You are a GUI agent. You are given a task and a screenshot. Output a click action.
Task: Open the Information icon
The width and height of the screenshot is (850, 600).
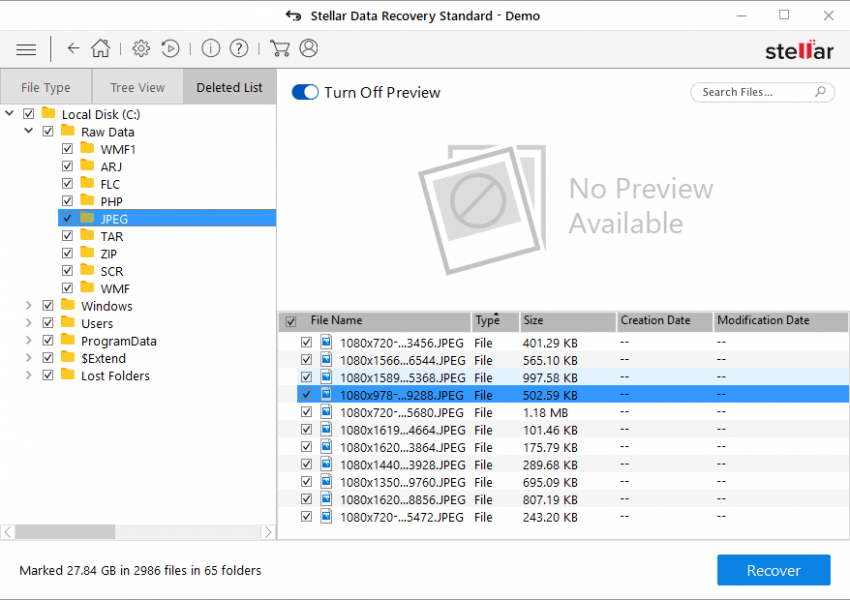pos(211,49)
